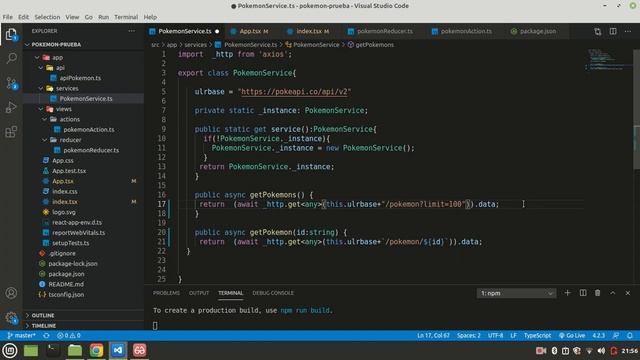Open terminal app from taskbar

[x=53, y=351]
